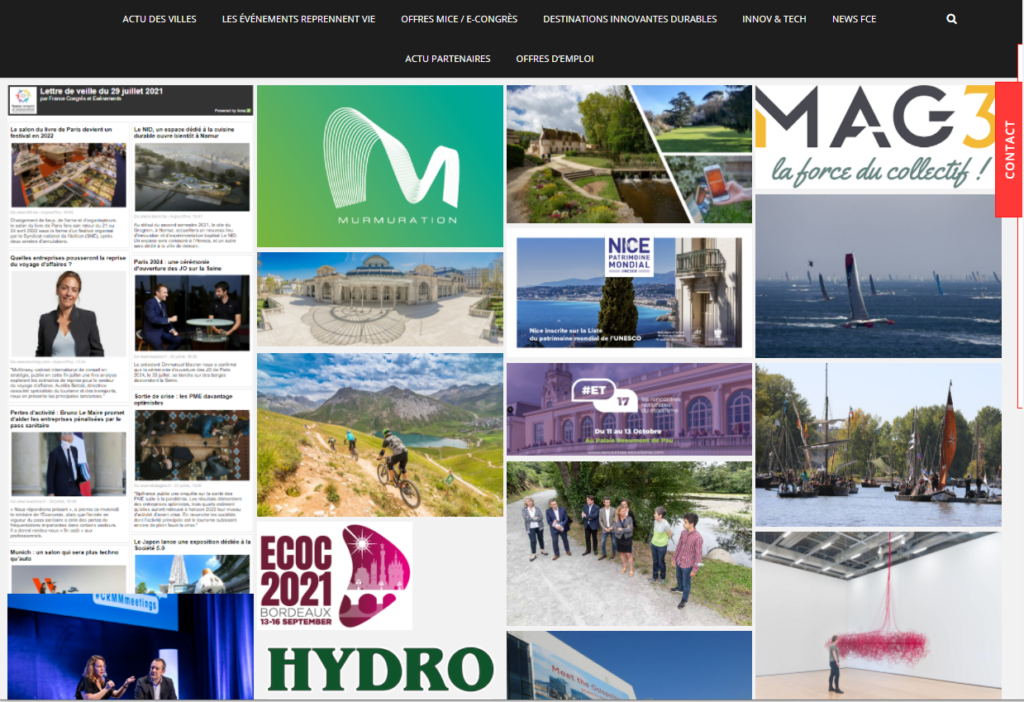View the Meet the Odeon building photo
The width and height of the screenshot is (1024, 702).
(x=629, y=665)
